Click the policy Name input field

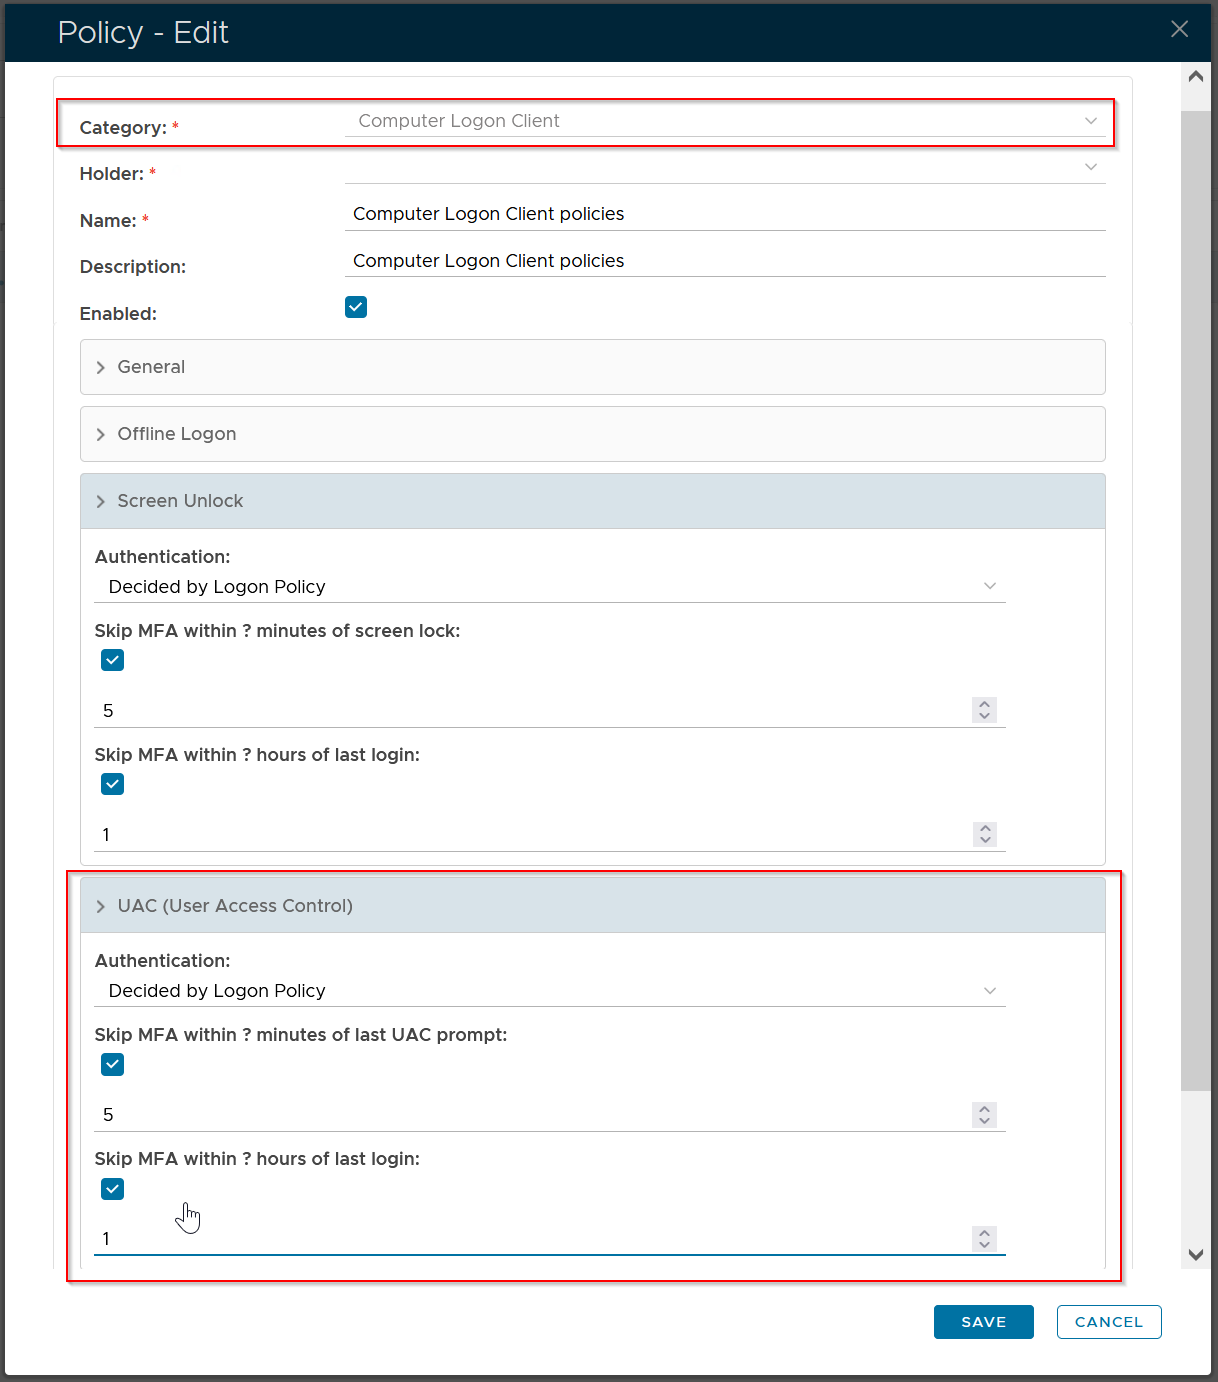[x=725, y=214]
